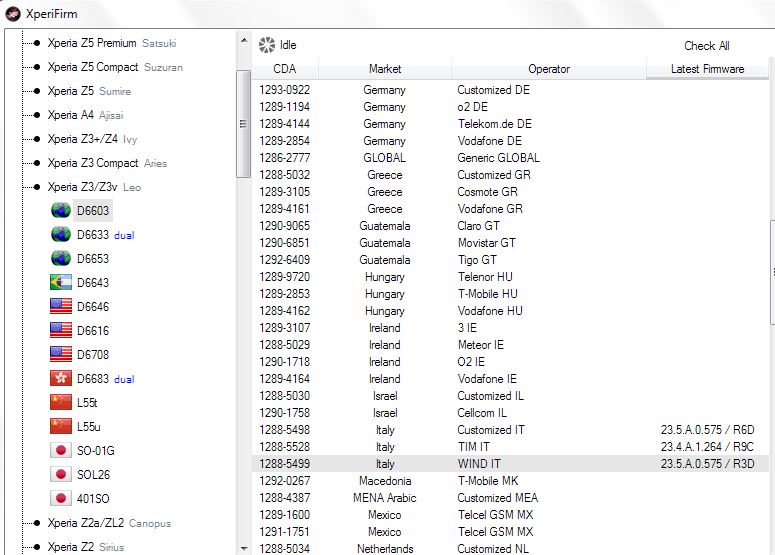Collapse the Xperia Z3/Z3v Leo node
The image size is (775, 555).
pos(36,187)
